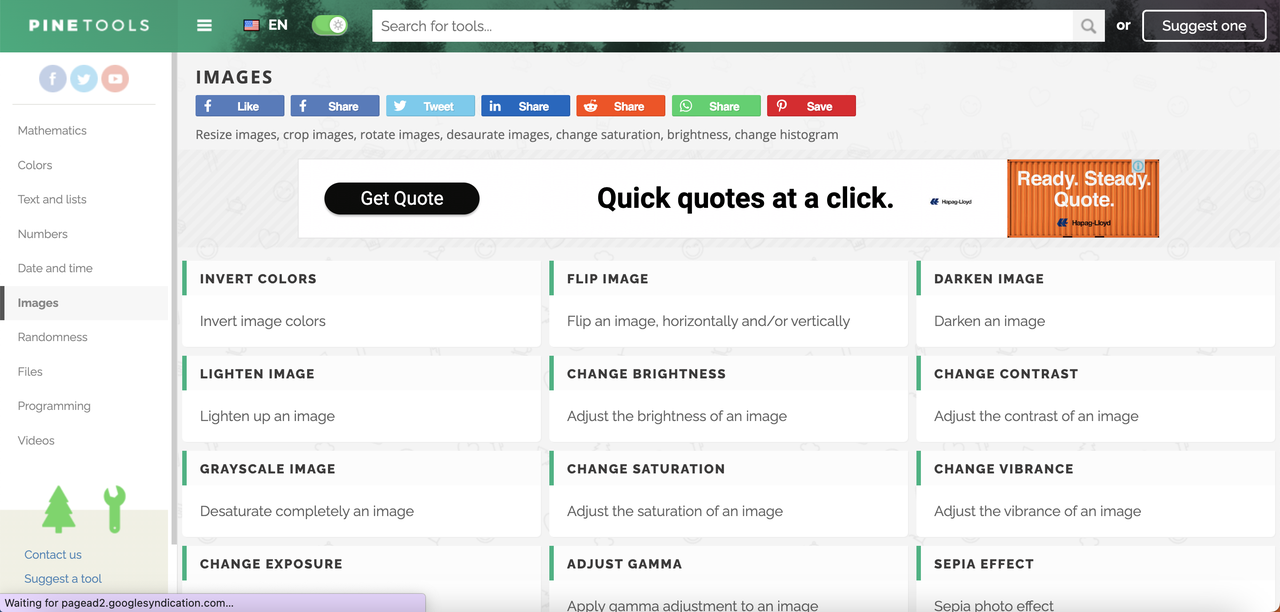This screenshot has height=612, width=1280.
Task: Open the hamburger menu icon
Action: (x=204, y=26)
